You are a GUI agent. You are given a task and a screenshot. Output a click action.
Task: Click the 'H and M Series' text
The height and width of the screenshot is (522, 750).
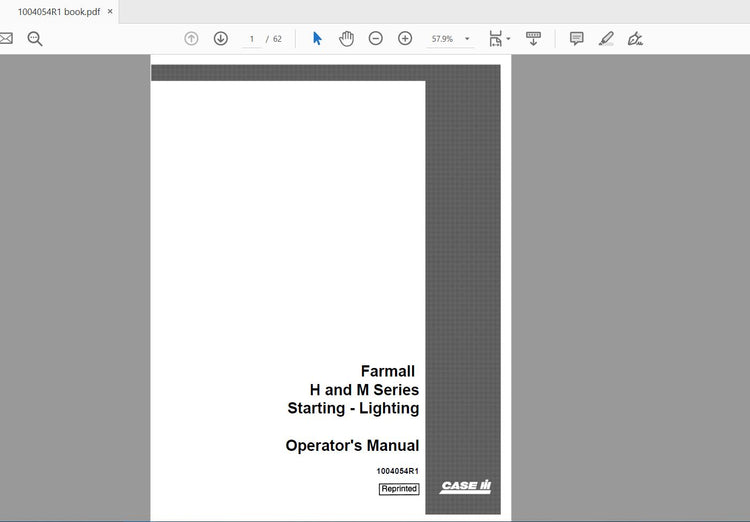coord(364,389)
